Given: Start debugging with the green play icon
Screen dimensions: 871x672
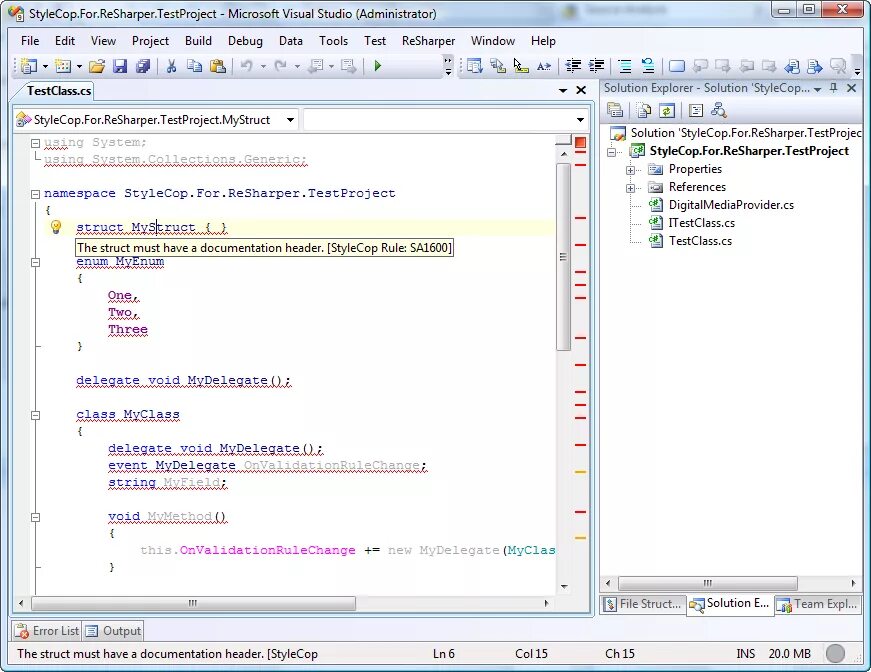Looking at the screenshot, I should (x=378, y=65).
